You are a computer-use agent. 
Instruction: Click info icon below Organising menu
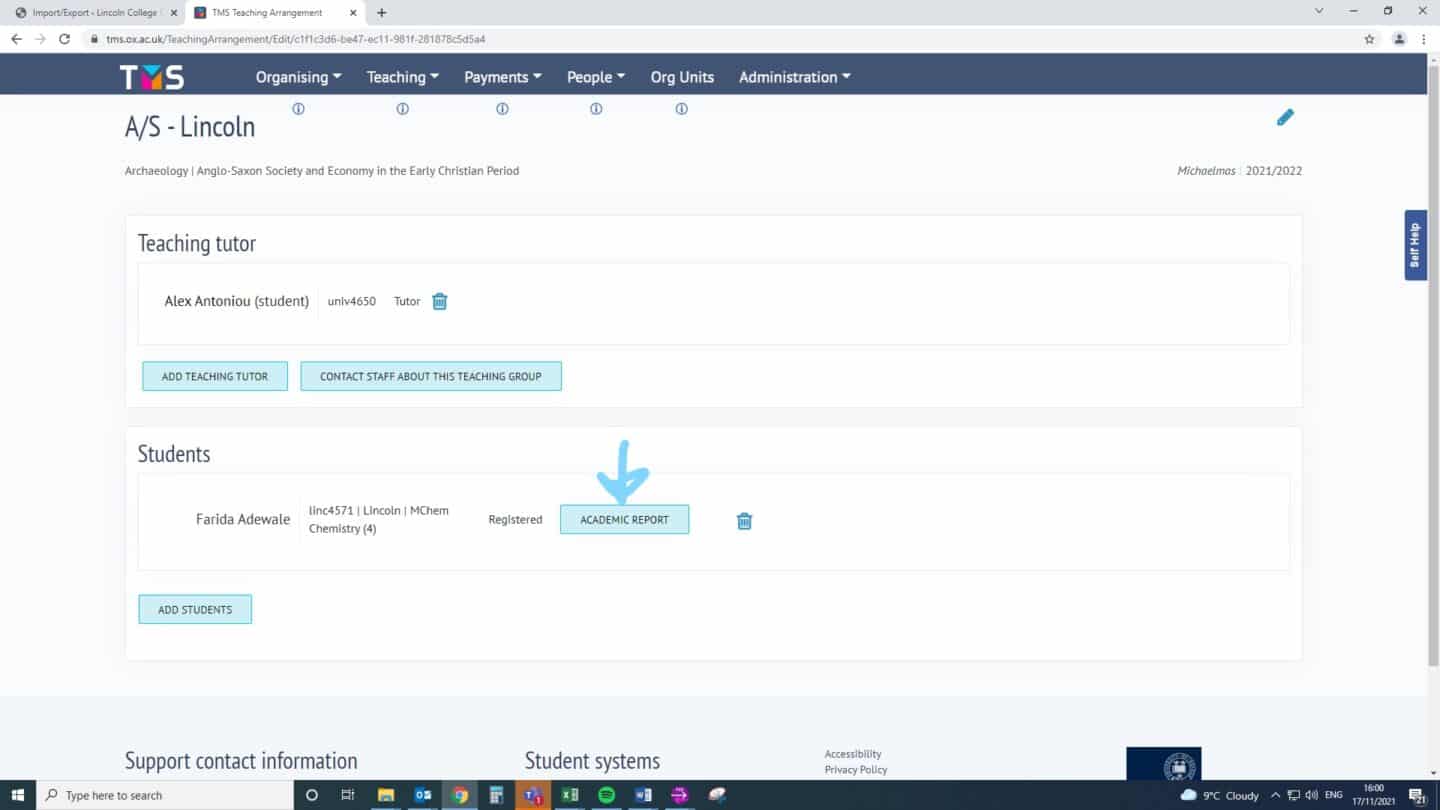(x=298, y=109)
